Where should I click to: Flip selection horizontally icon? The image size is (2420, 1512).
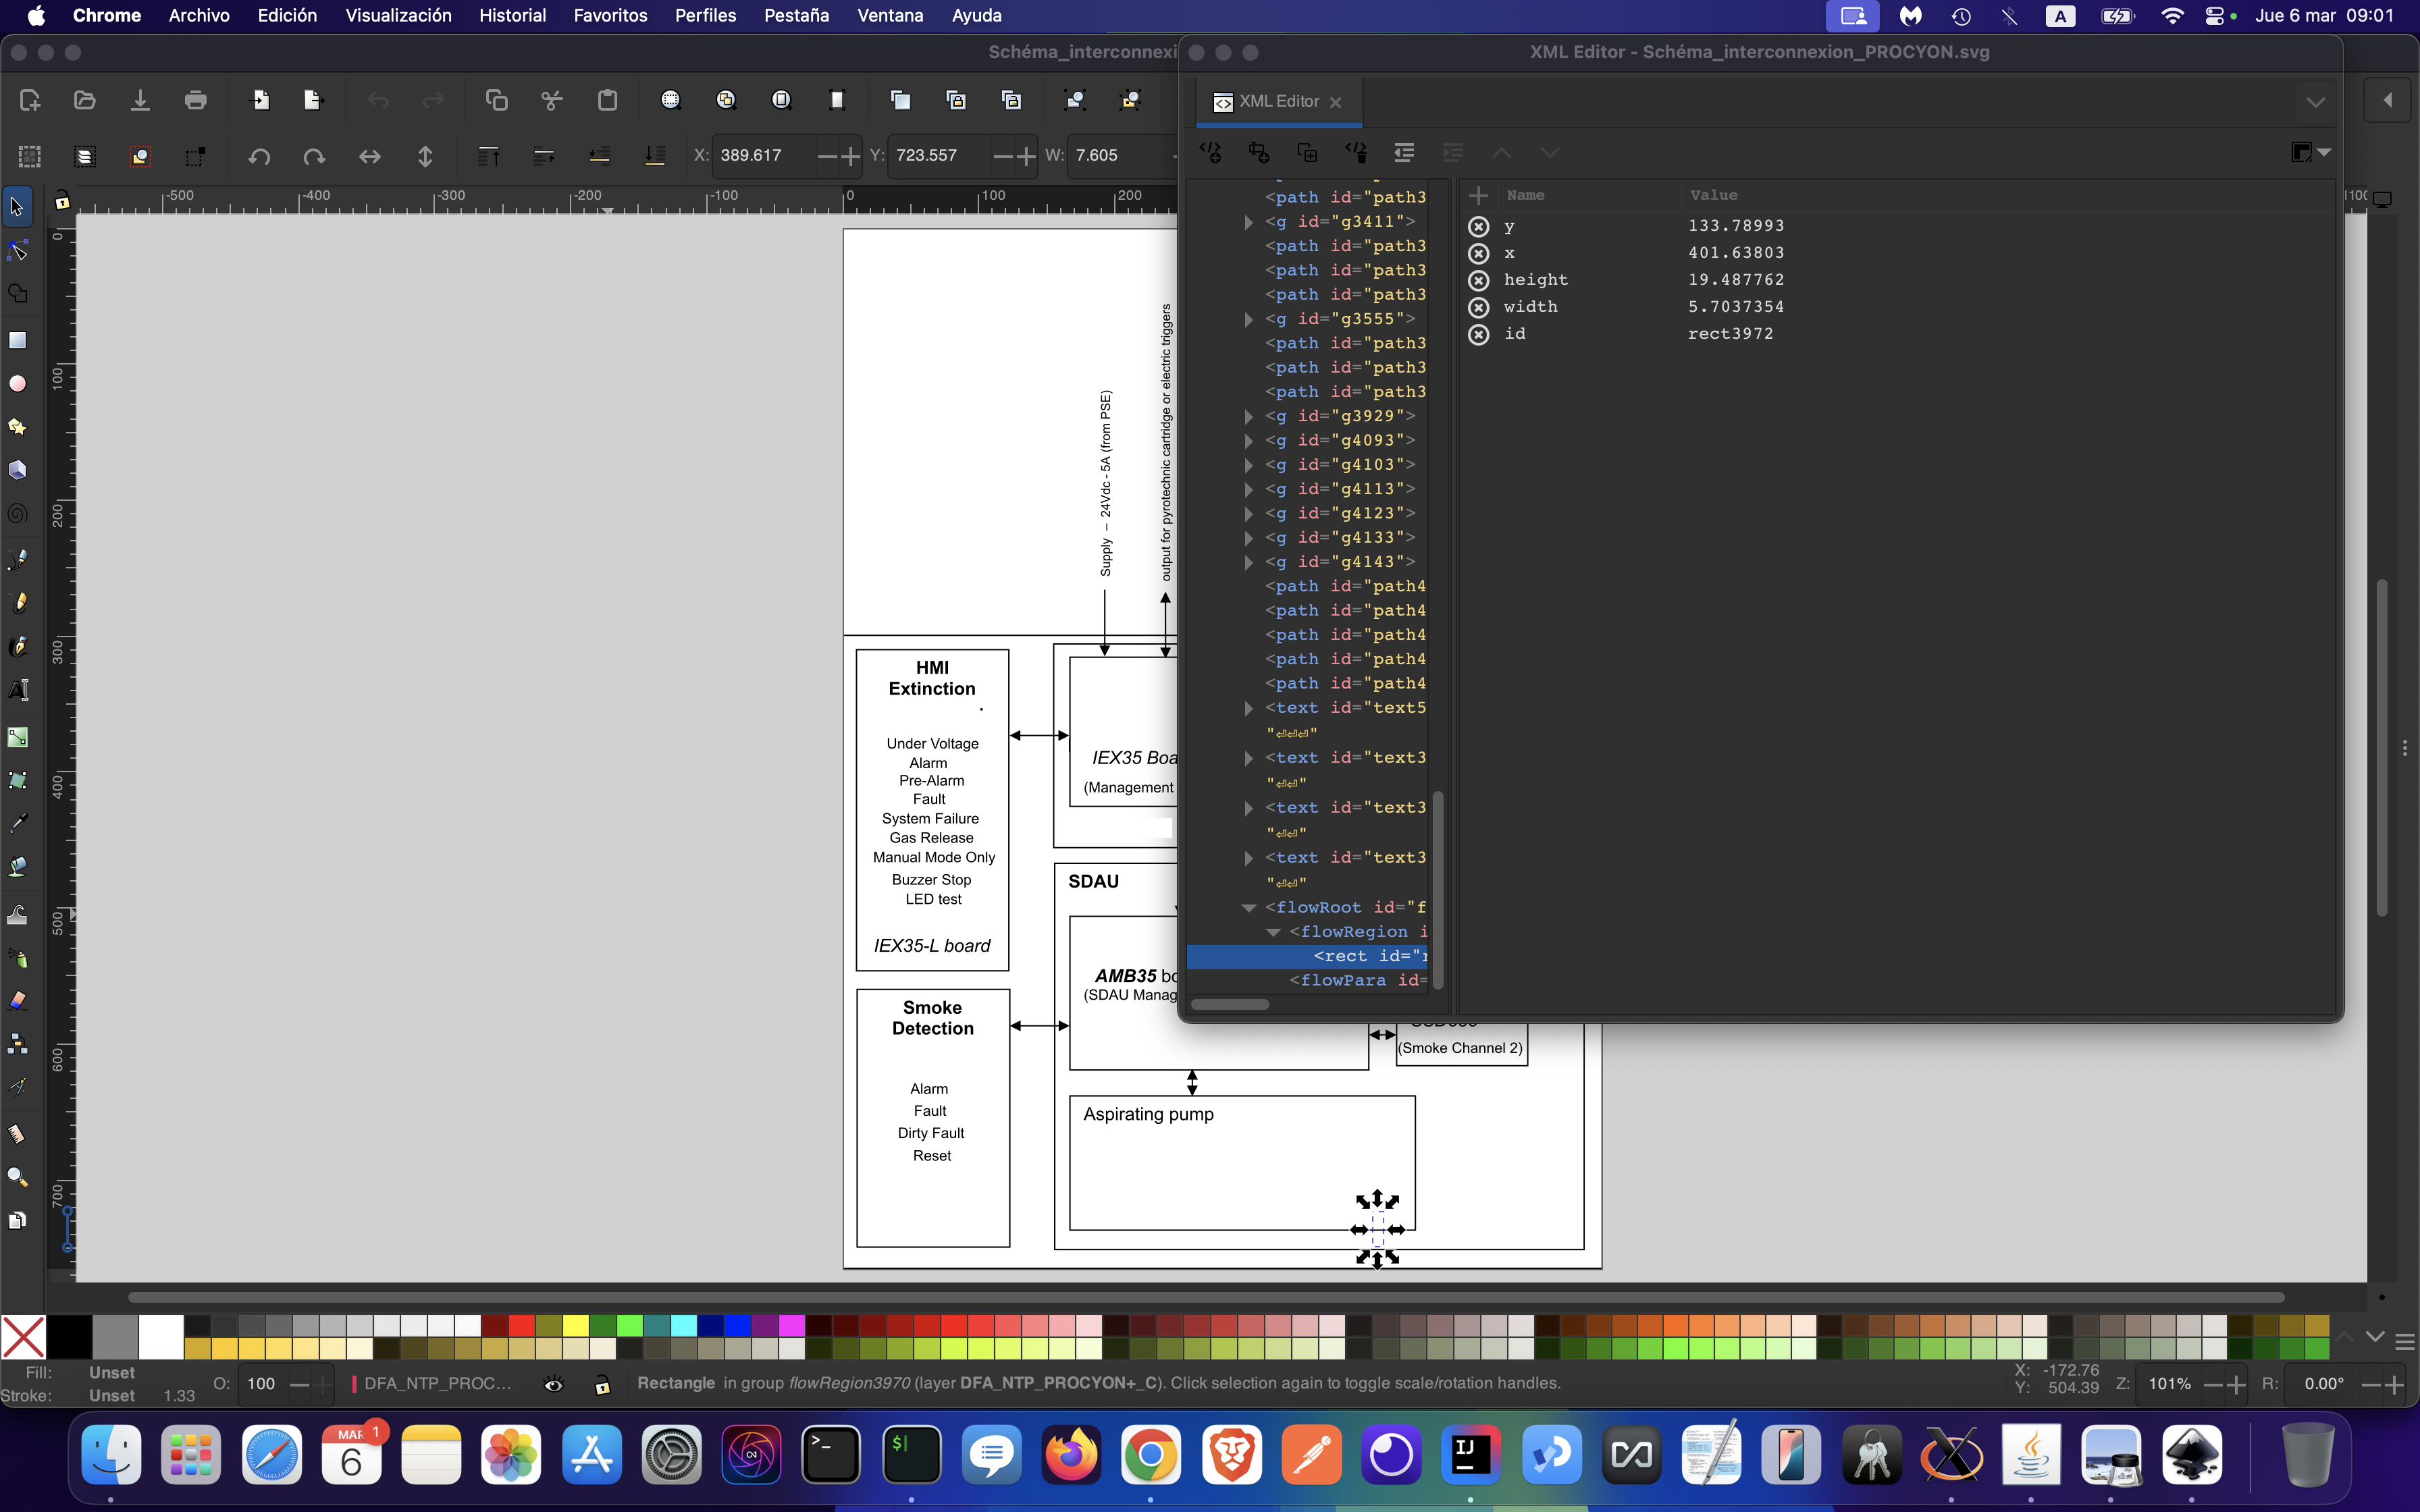370,156
